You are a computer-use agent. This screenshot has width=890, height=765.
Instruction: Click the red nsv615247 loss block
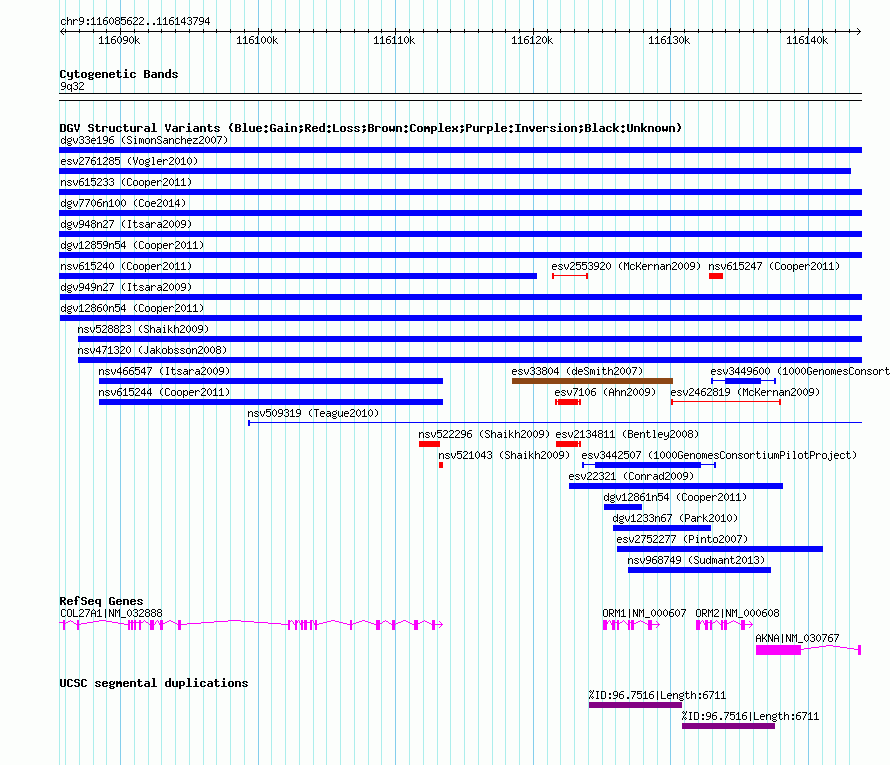click(716, 276)
